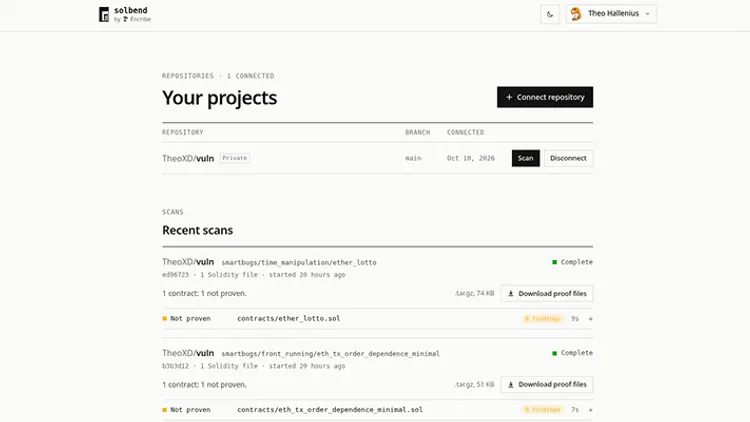Open the ether_lotto scan's TheoXD/vuln title

click(188, 262)
